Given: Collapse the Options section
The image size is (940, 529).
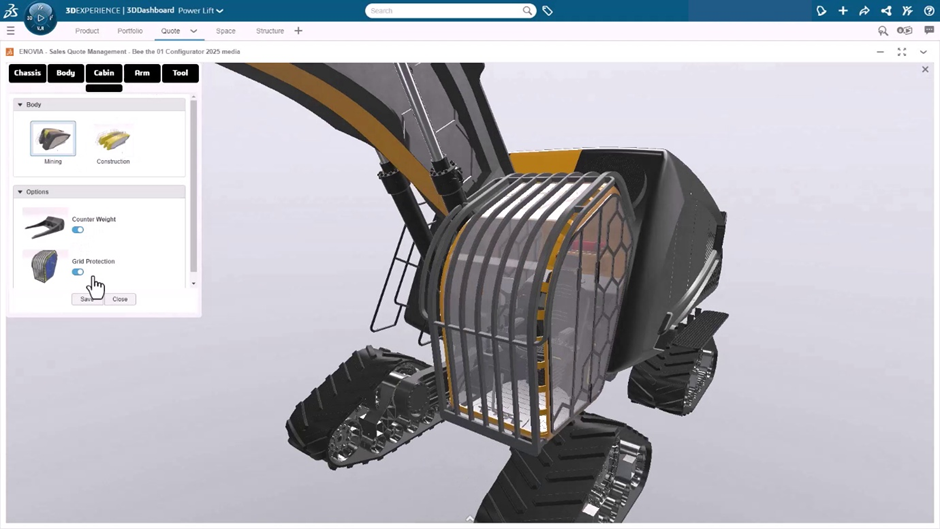Looking at the screenshot, I should pos(20,192).
